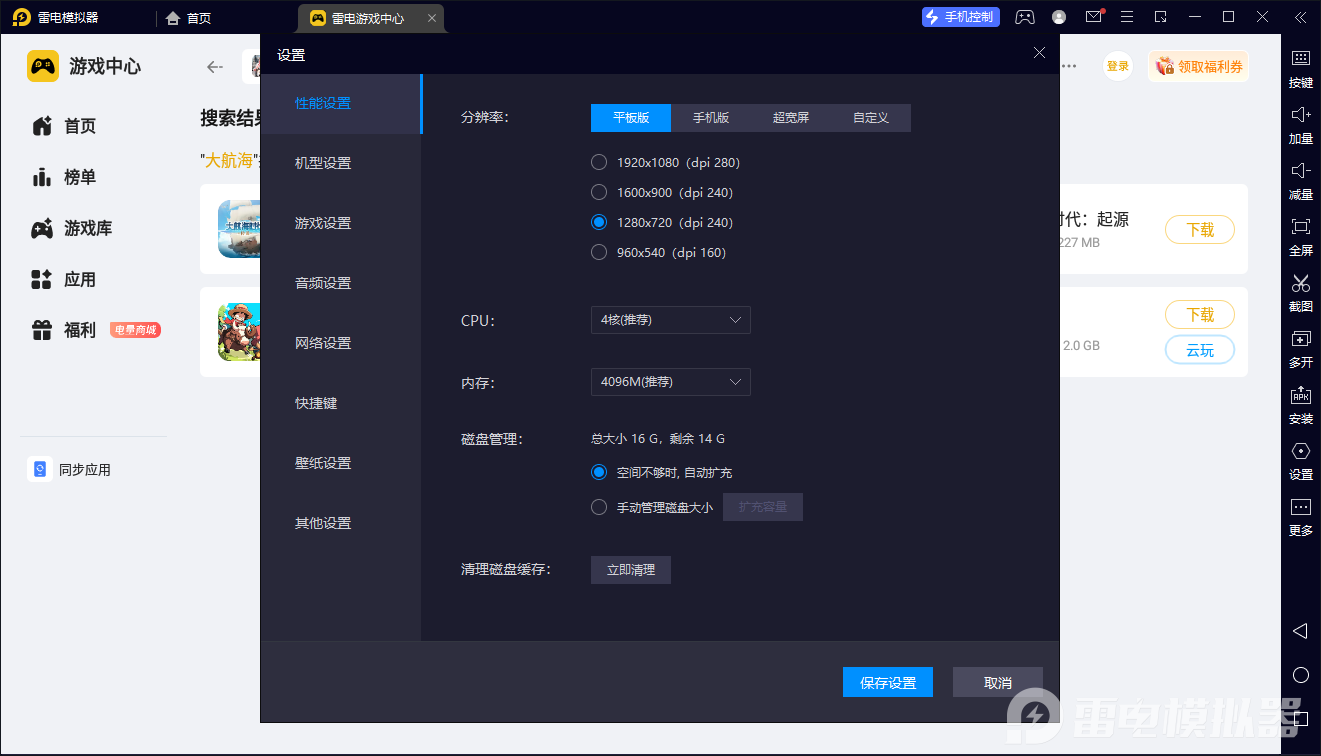Click the 保存设置 button

point(888,682)
